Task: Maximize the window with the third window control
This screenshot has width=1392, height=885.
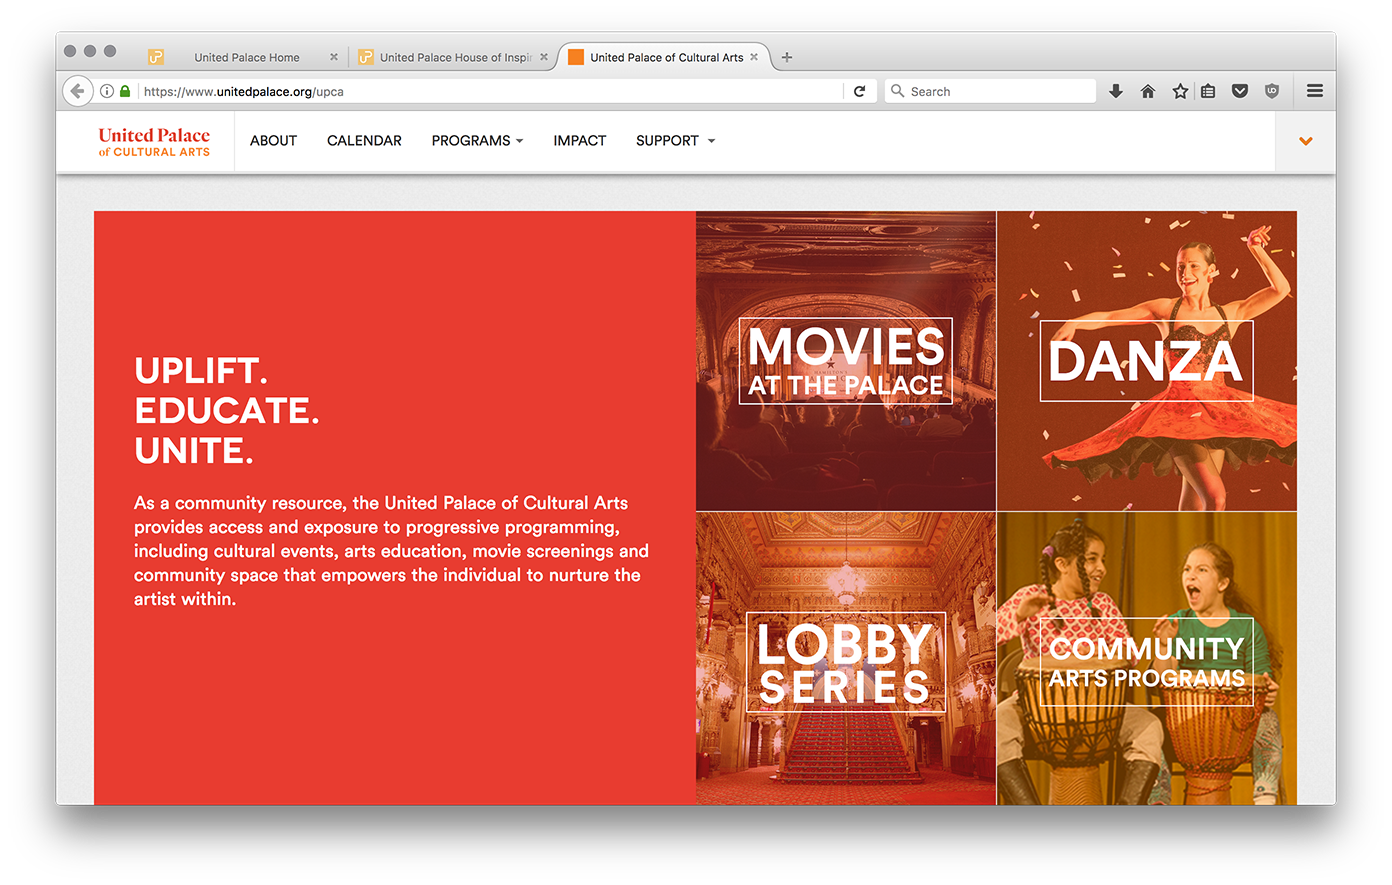Action: pos(110,51)
